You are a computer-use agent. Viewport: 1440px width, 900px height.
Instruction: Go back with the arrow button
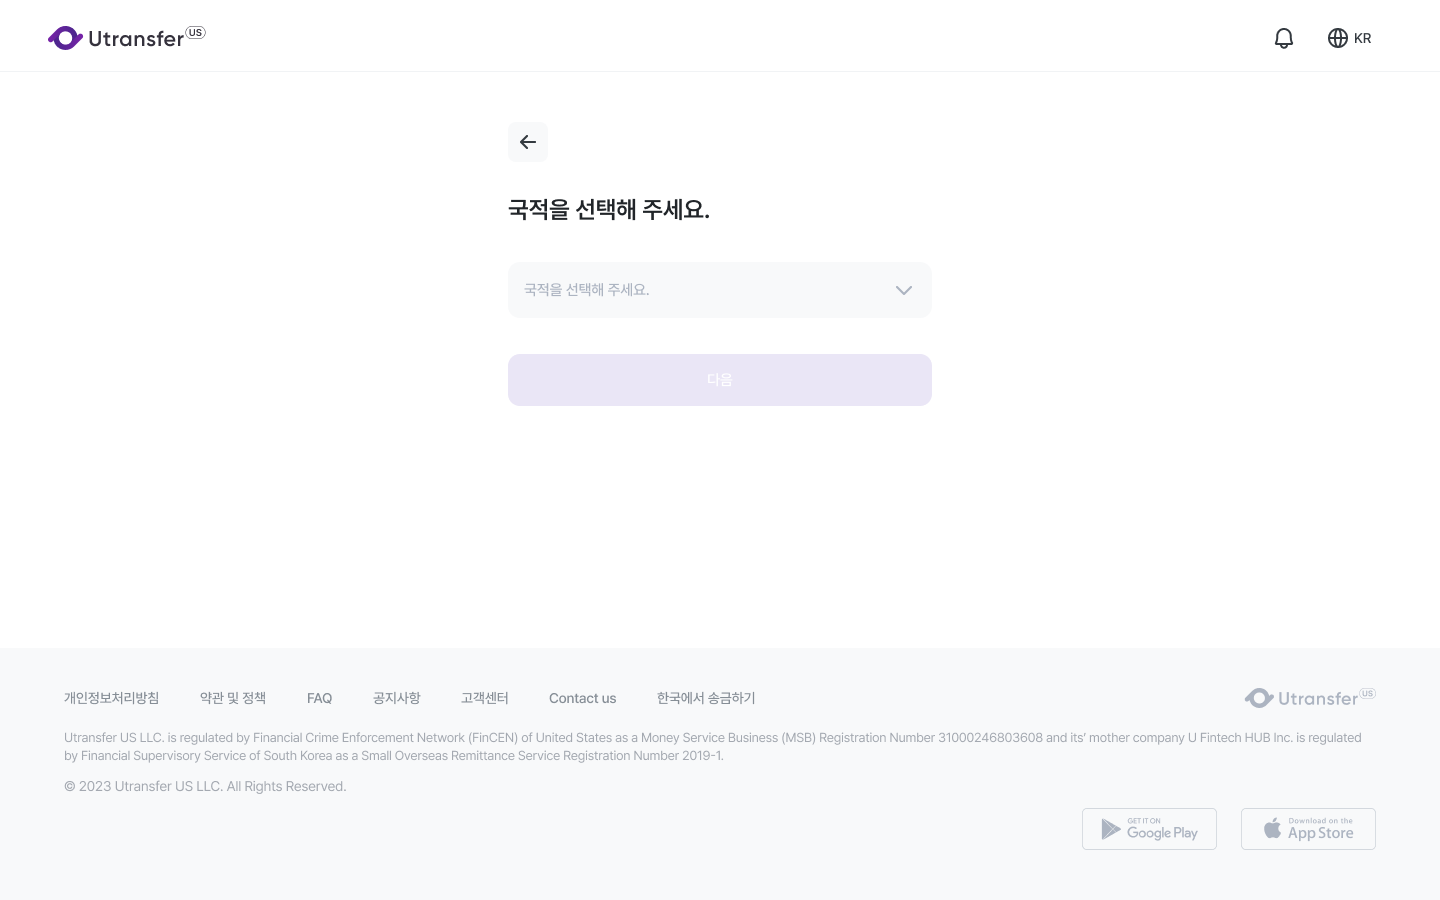(528, 142)
